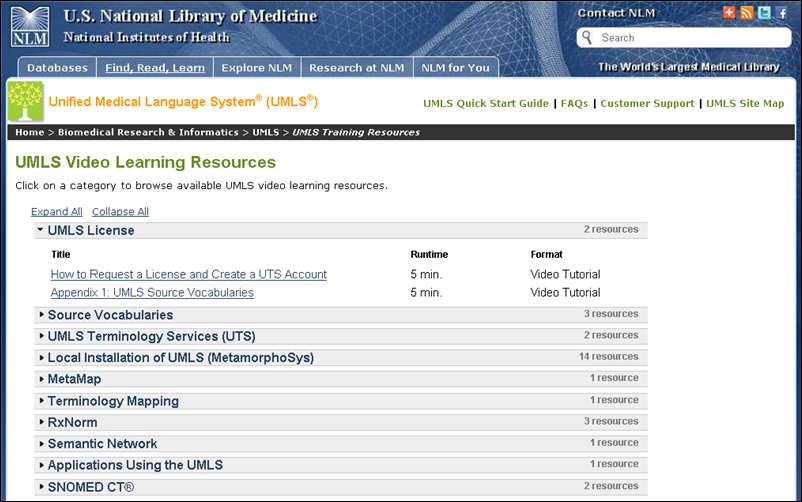Image resolution: width=802 pixels, height=502 pixels.
Task: Click the green UMLS tree logo
Action: tap(25, 101)
